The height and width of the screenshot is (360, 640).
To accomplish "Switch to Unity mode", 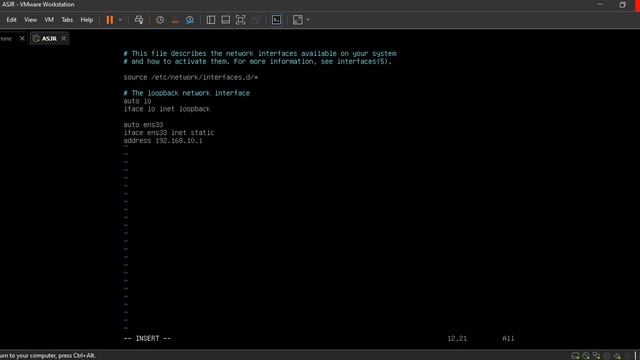I will [255, 20].
